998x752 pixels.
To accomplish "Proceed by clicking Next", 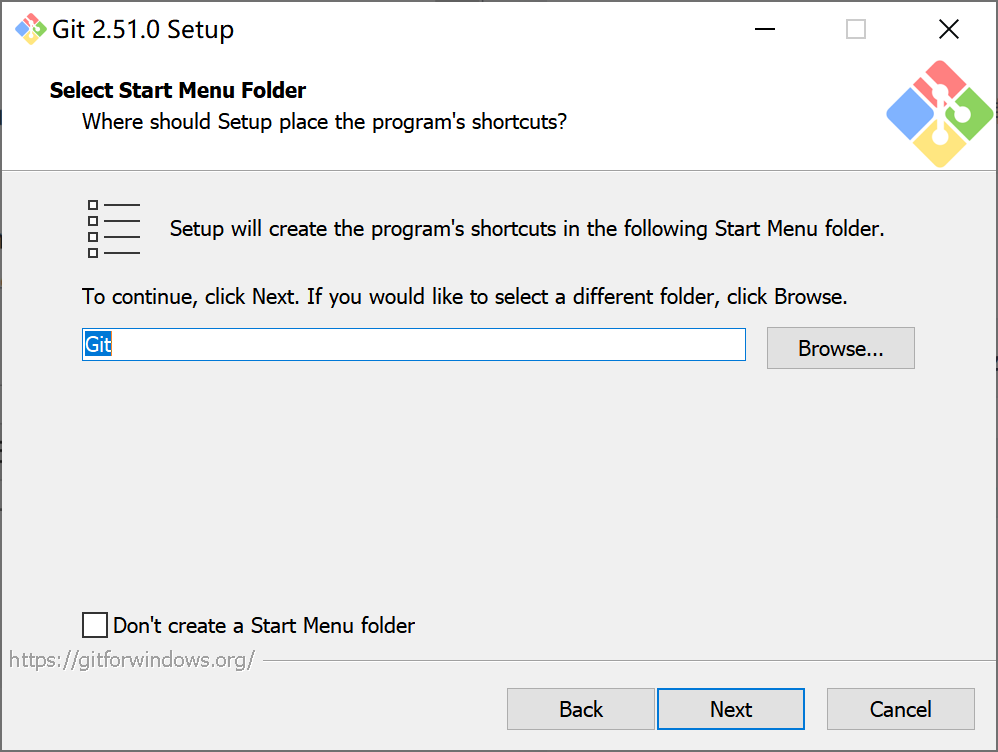I will click(731, 709).
